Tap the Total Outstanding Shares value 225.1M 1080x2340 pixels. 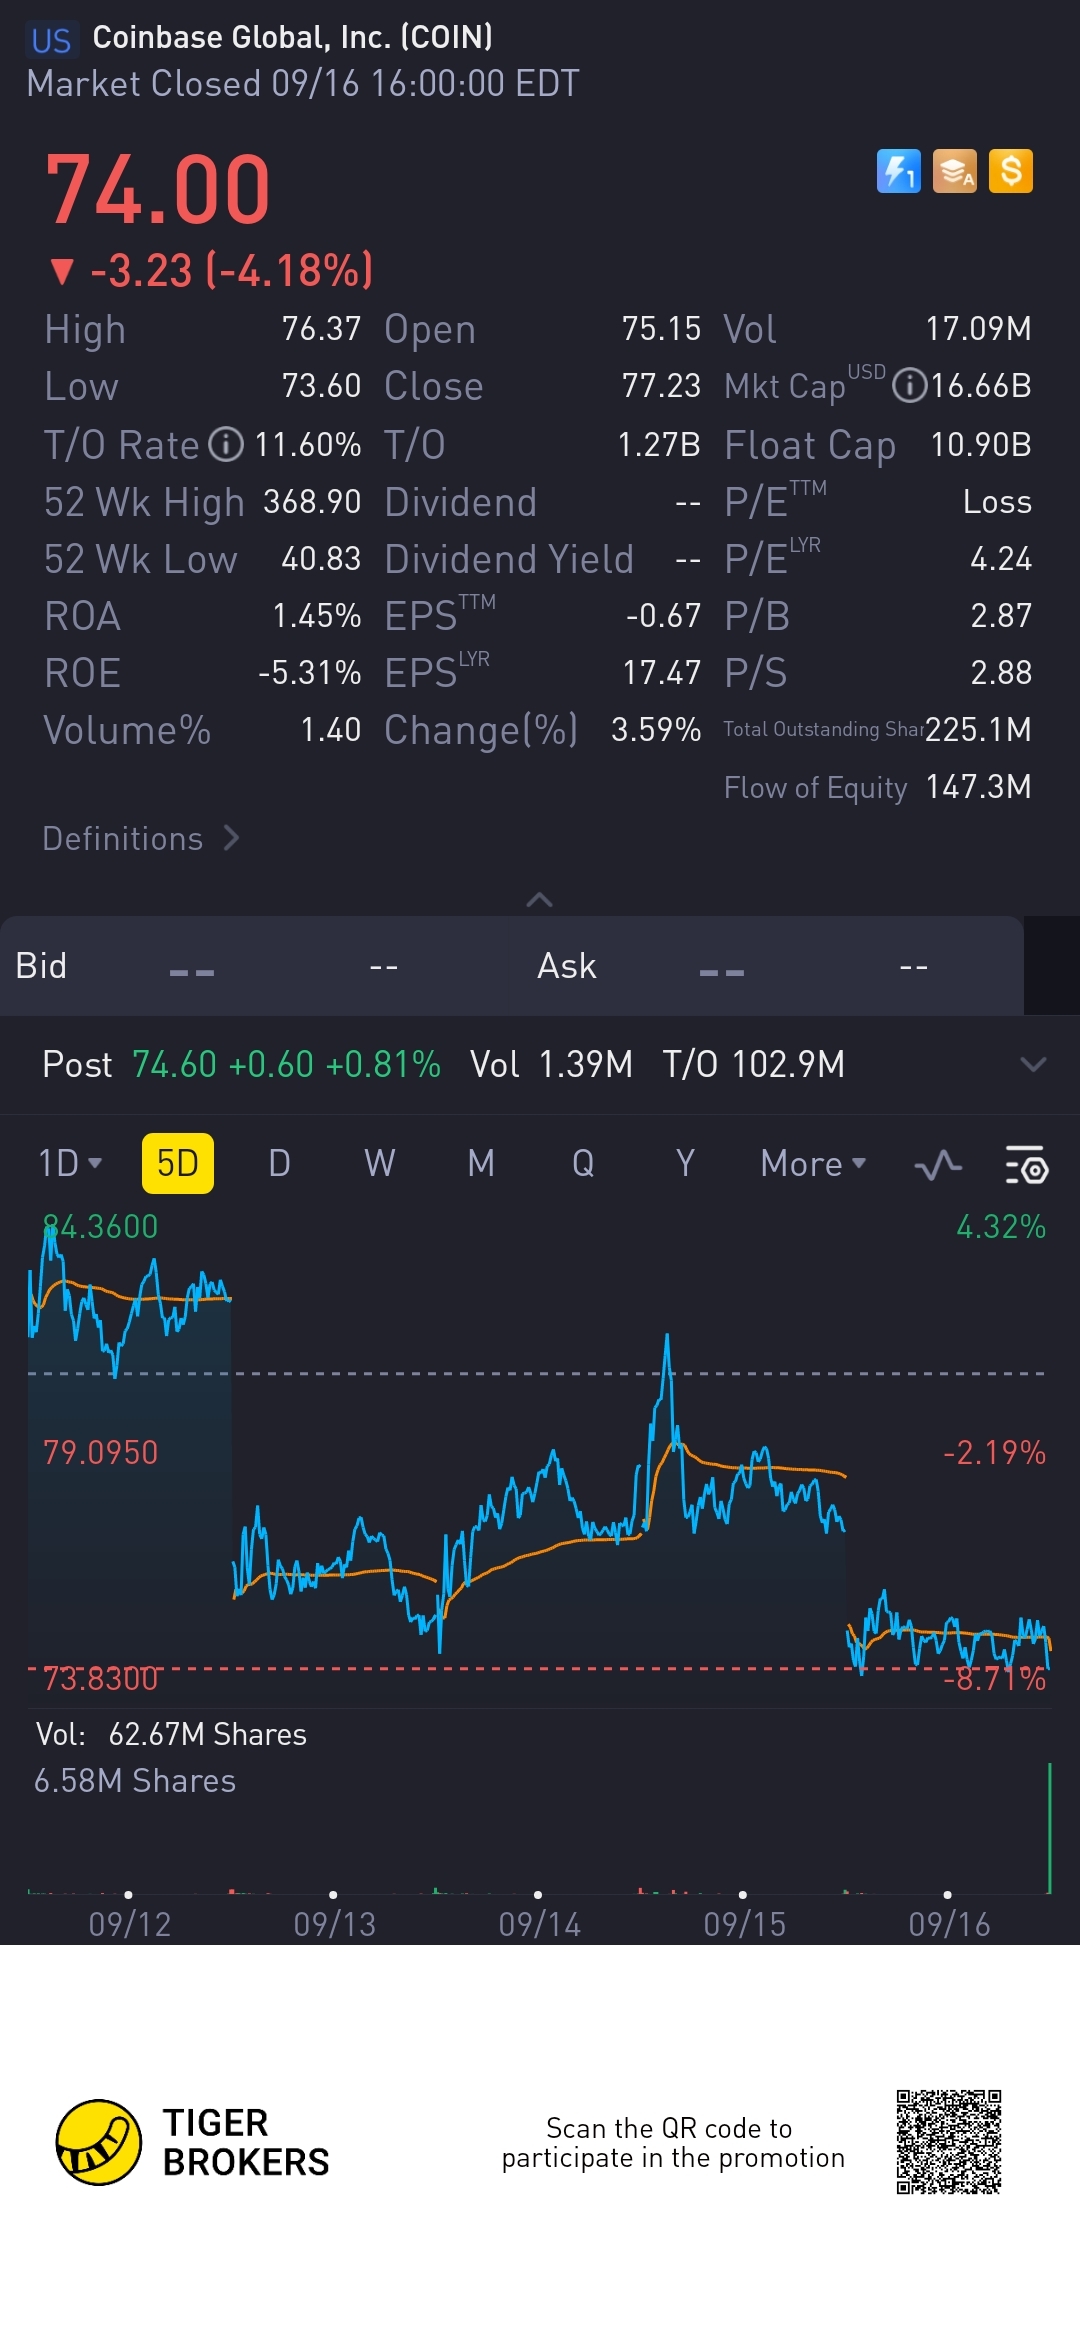(x=978, y=729)
